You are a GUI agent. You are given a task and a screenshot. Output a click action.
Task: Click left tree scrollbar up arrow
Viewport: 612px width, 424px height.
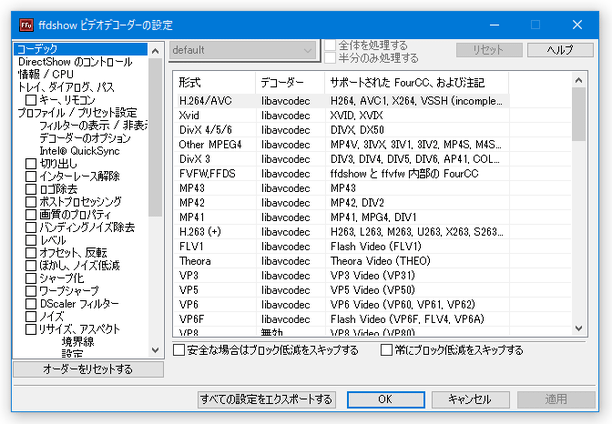click(x=155, y=51)
